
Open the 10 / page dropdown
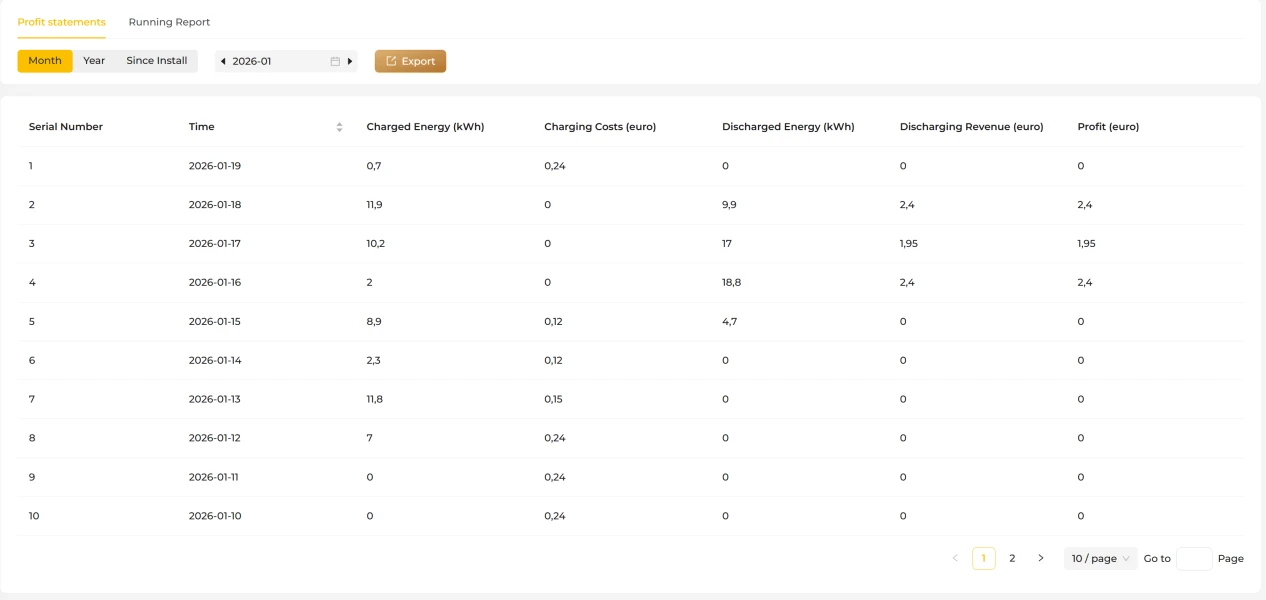pyautogui.click(x=1100, y=558)
